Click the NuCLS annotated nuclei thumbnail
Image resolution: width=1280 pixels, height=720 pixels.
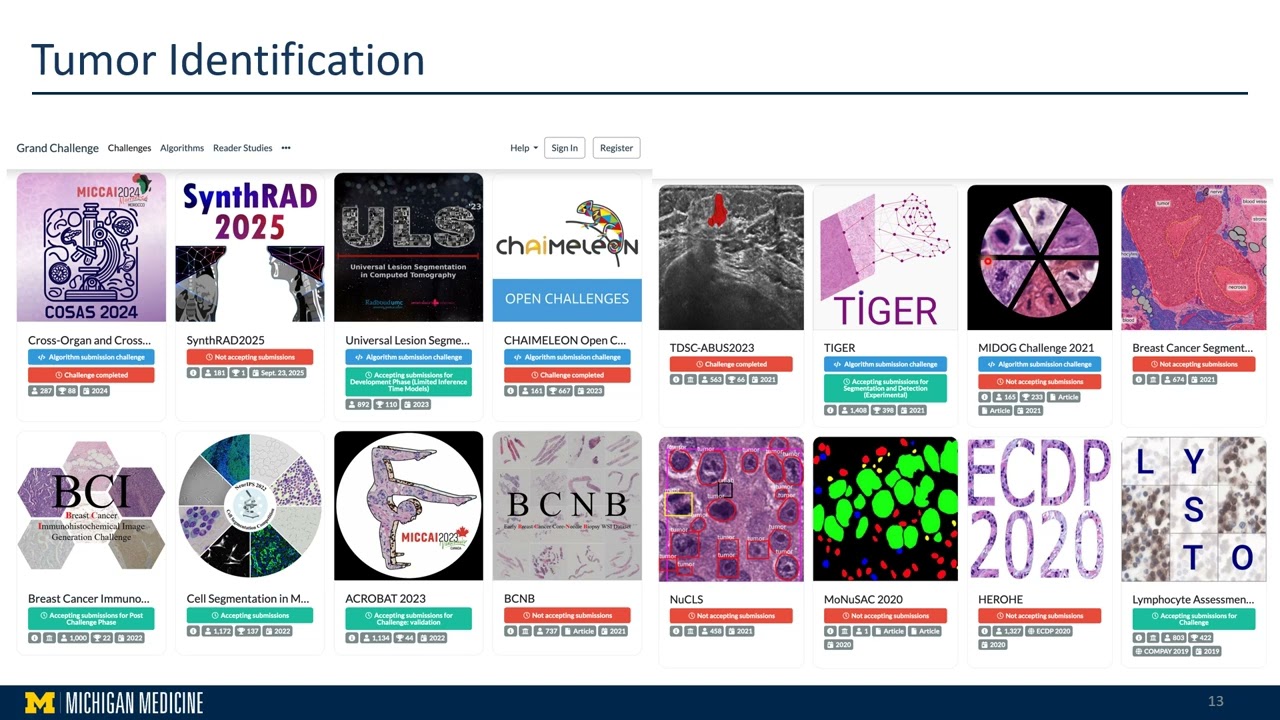[731, 509]
